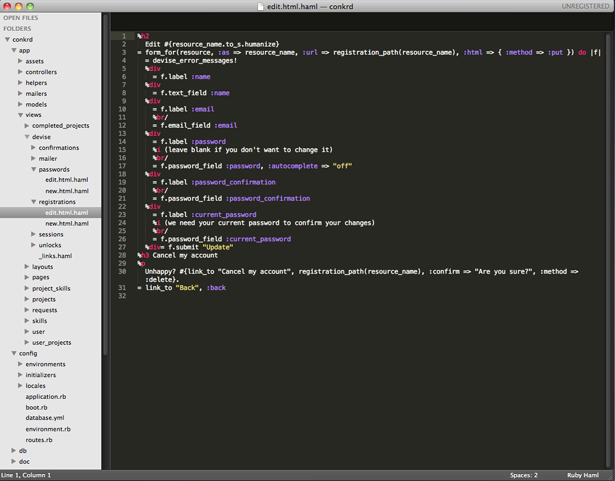Expand the pages folder

[27, 277]
